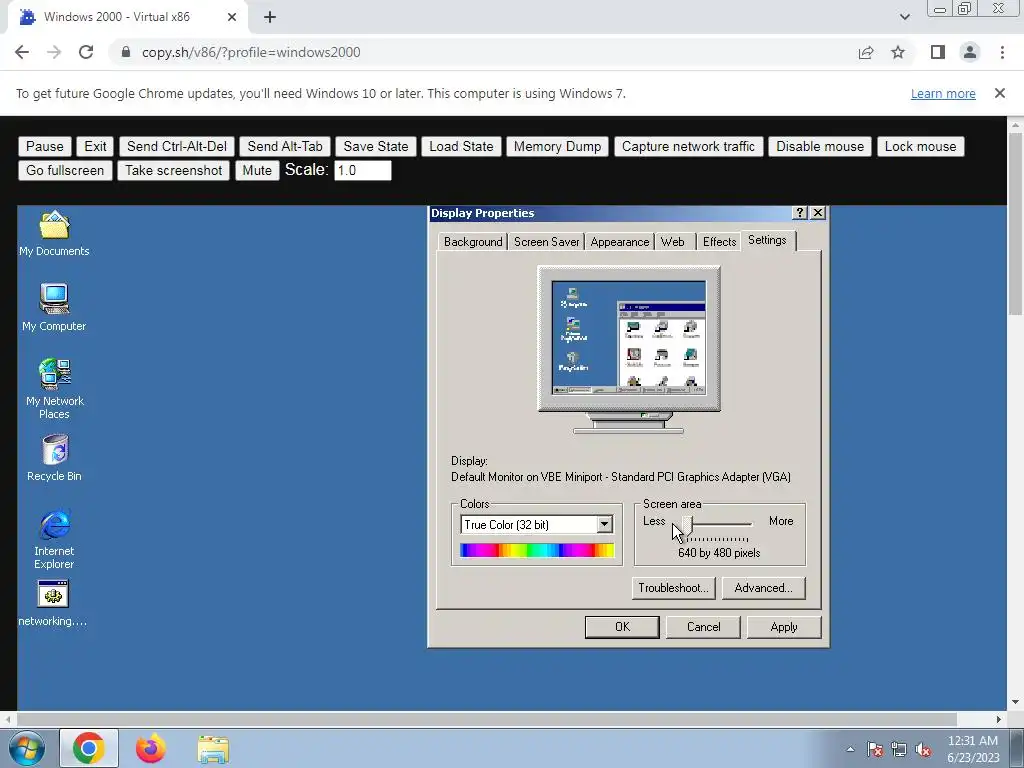The height and width of the screenshot is (768, 1024).
Task: Click the taskbar clock and date
Action: [973, 749]
